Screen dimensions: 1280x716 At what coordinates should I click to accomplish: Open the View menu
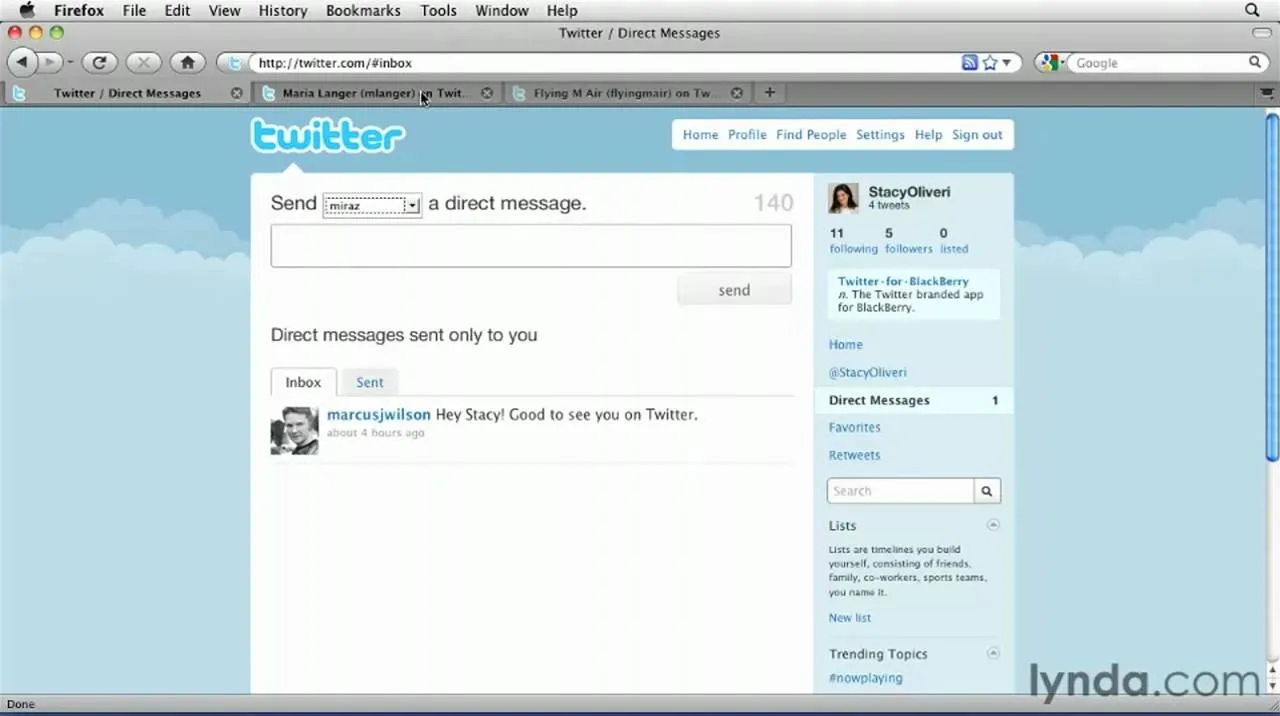coord(224,10)
